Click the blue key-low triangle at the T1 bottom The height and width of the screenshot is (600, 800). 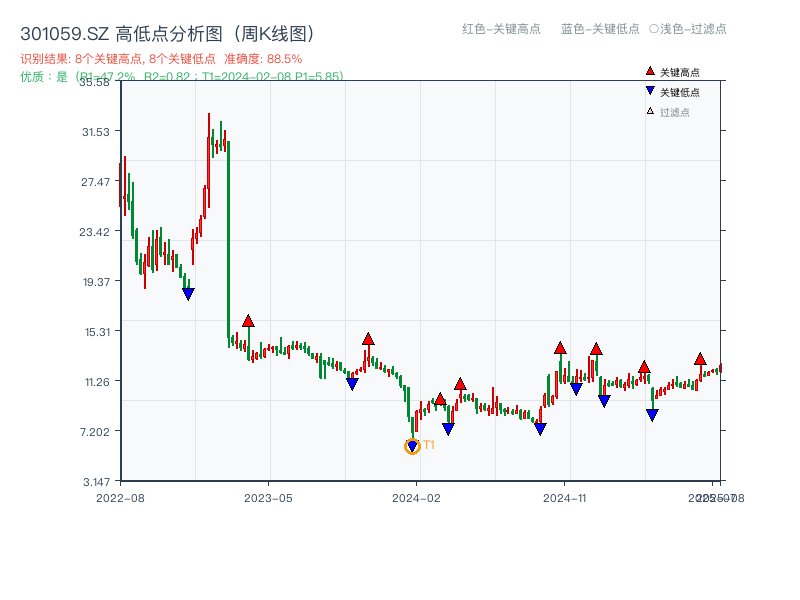click(x=412, y=444)
